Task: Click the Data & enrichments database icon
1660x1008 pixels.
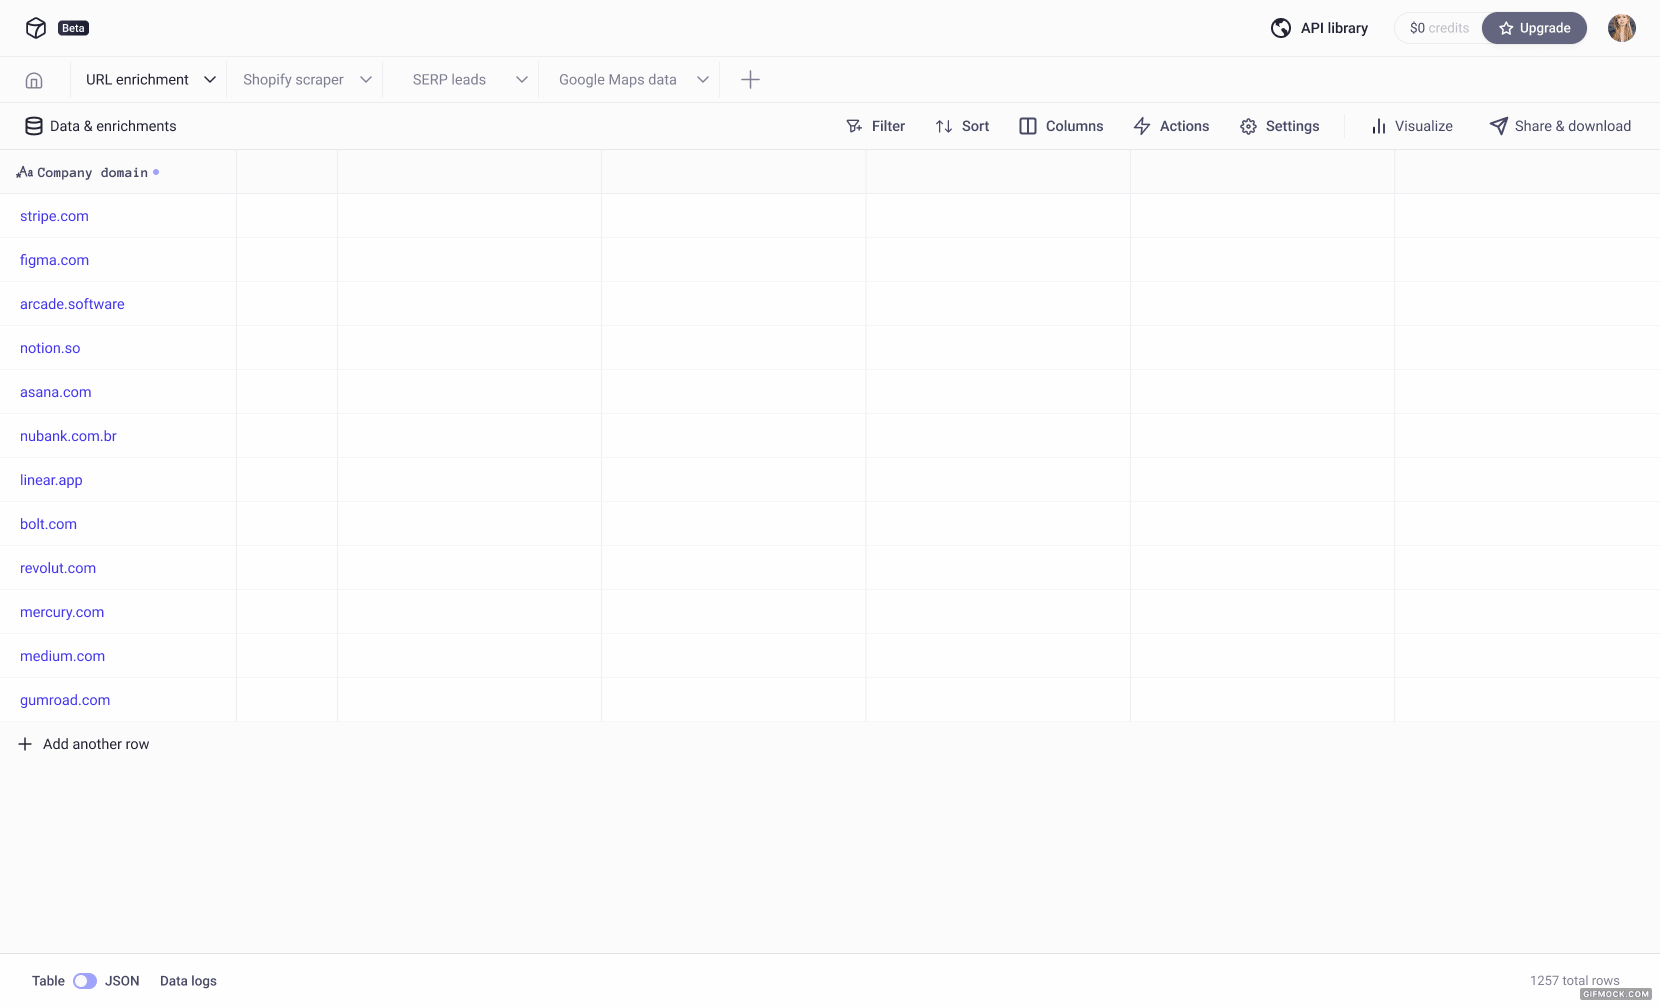Action: [34, 126]
